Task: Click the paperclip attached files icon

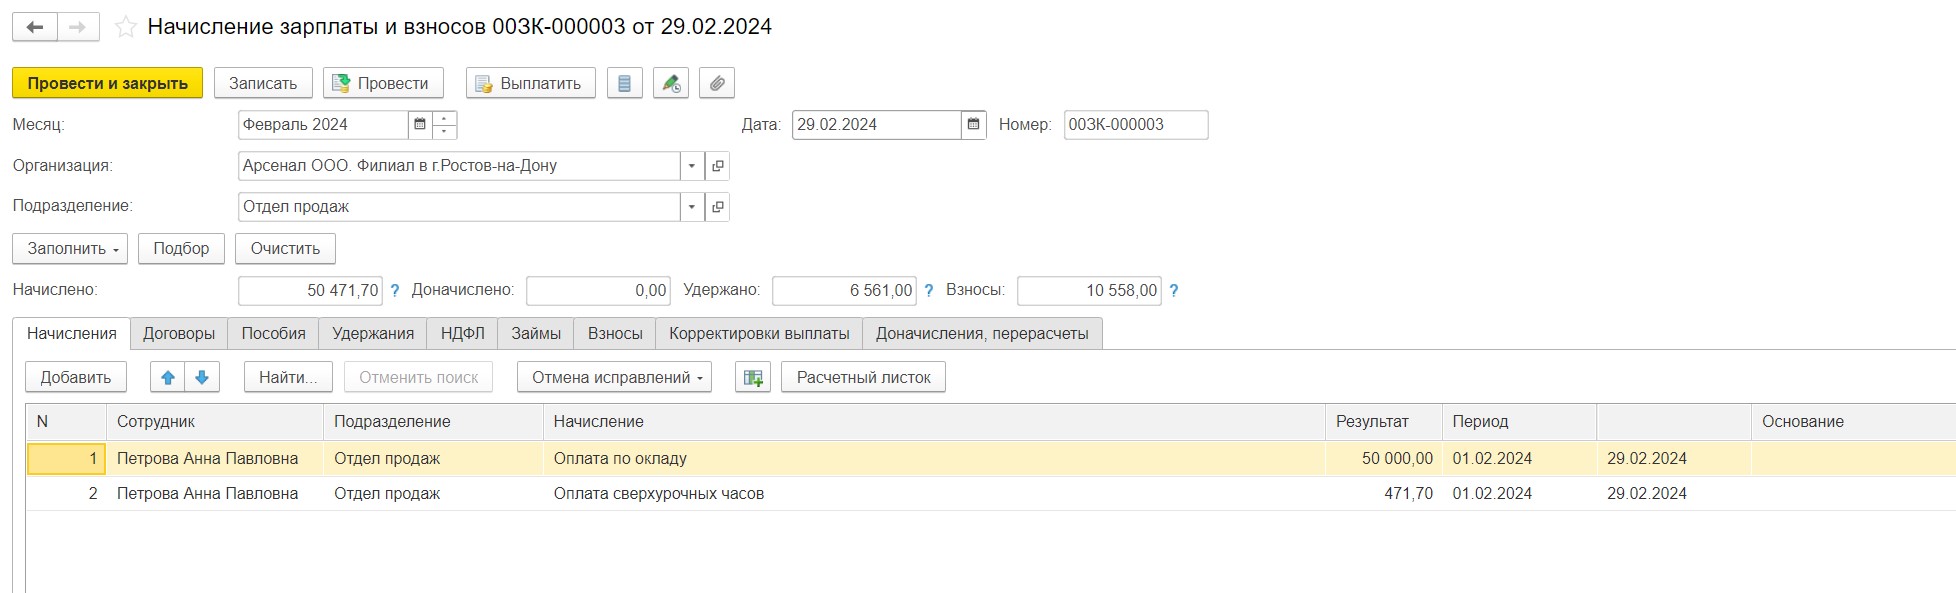Action: pos(717,83)
